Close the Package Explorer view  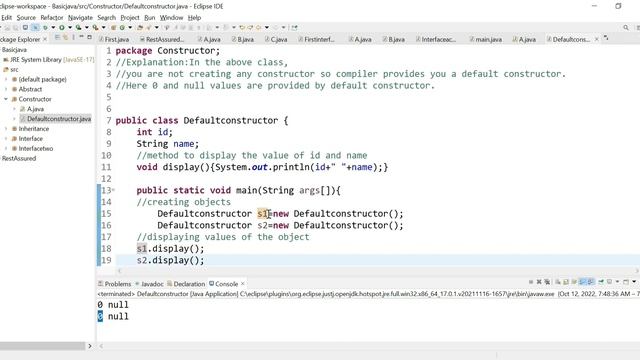[x=45, y=39]
